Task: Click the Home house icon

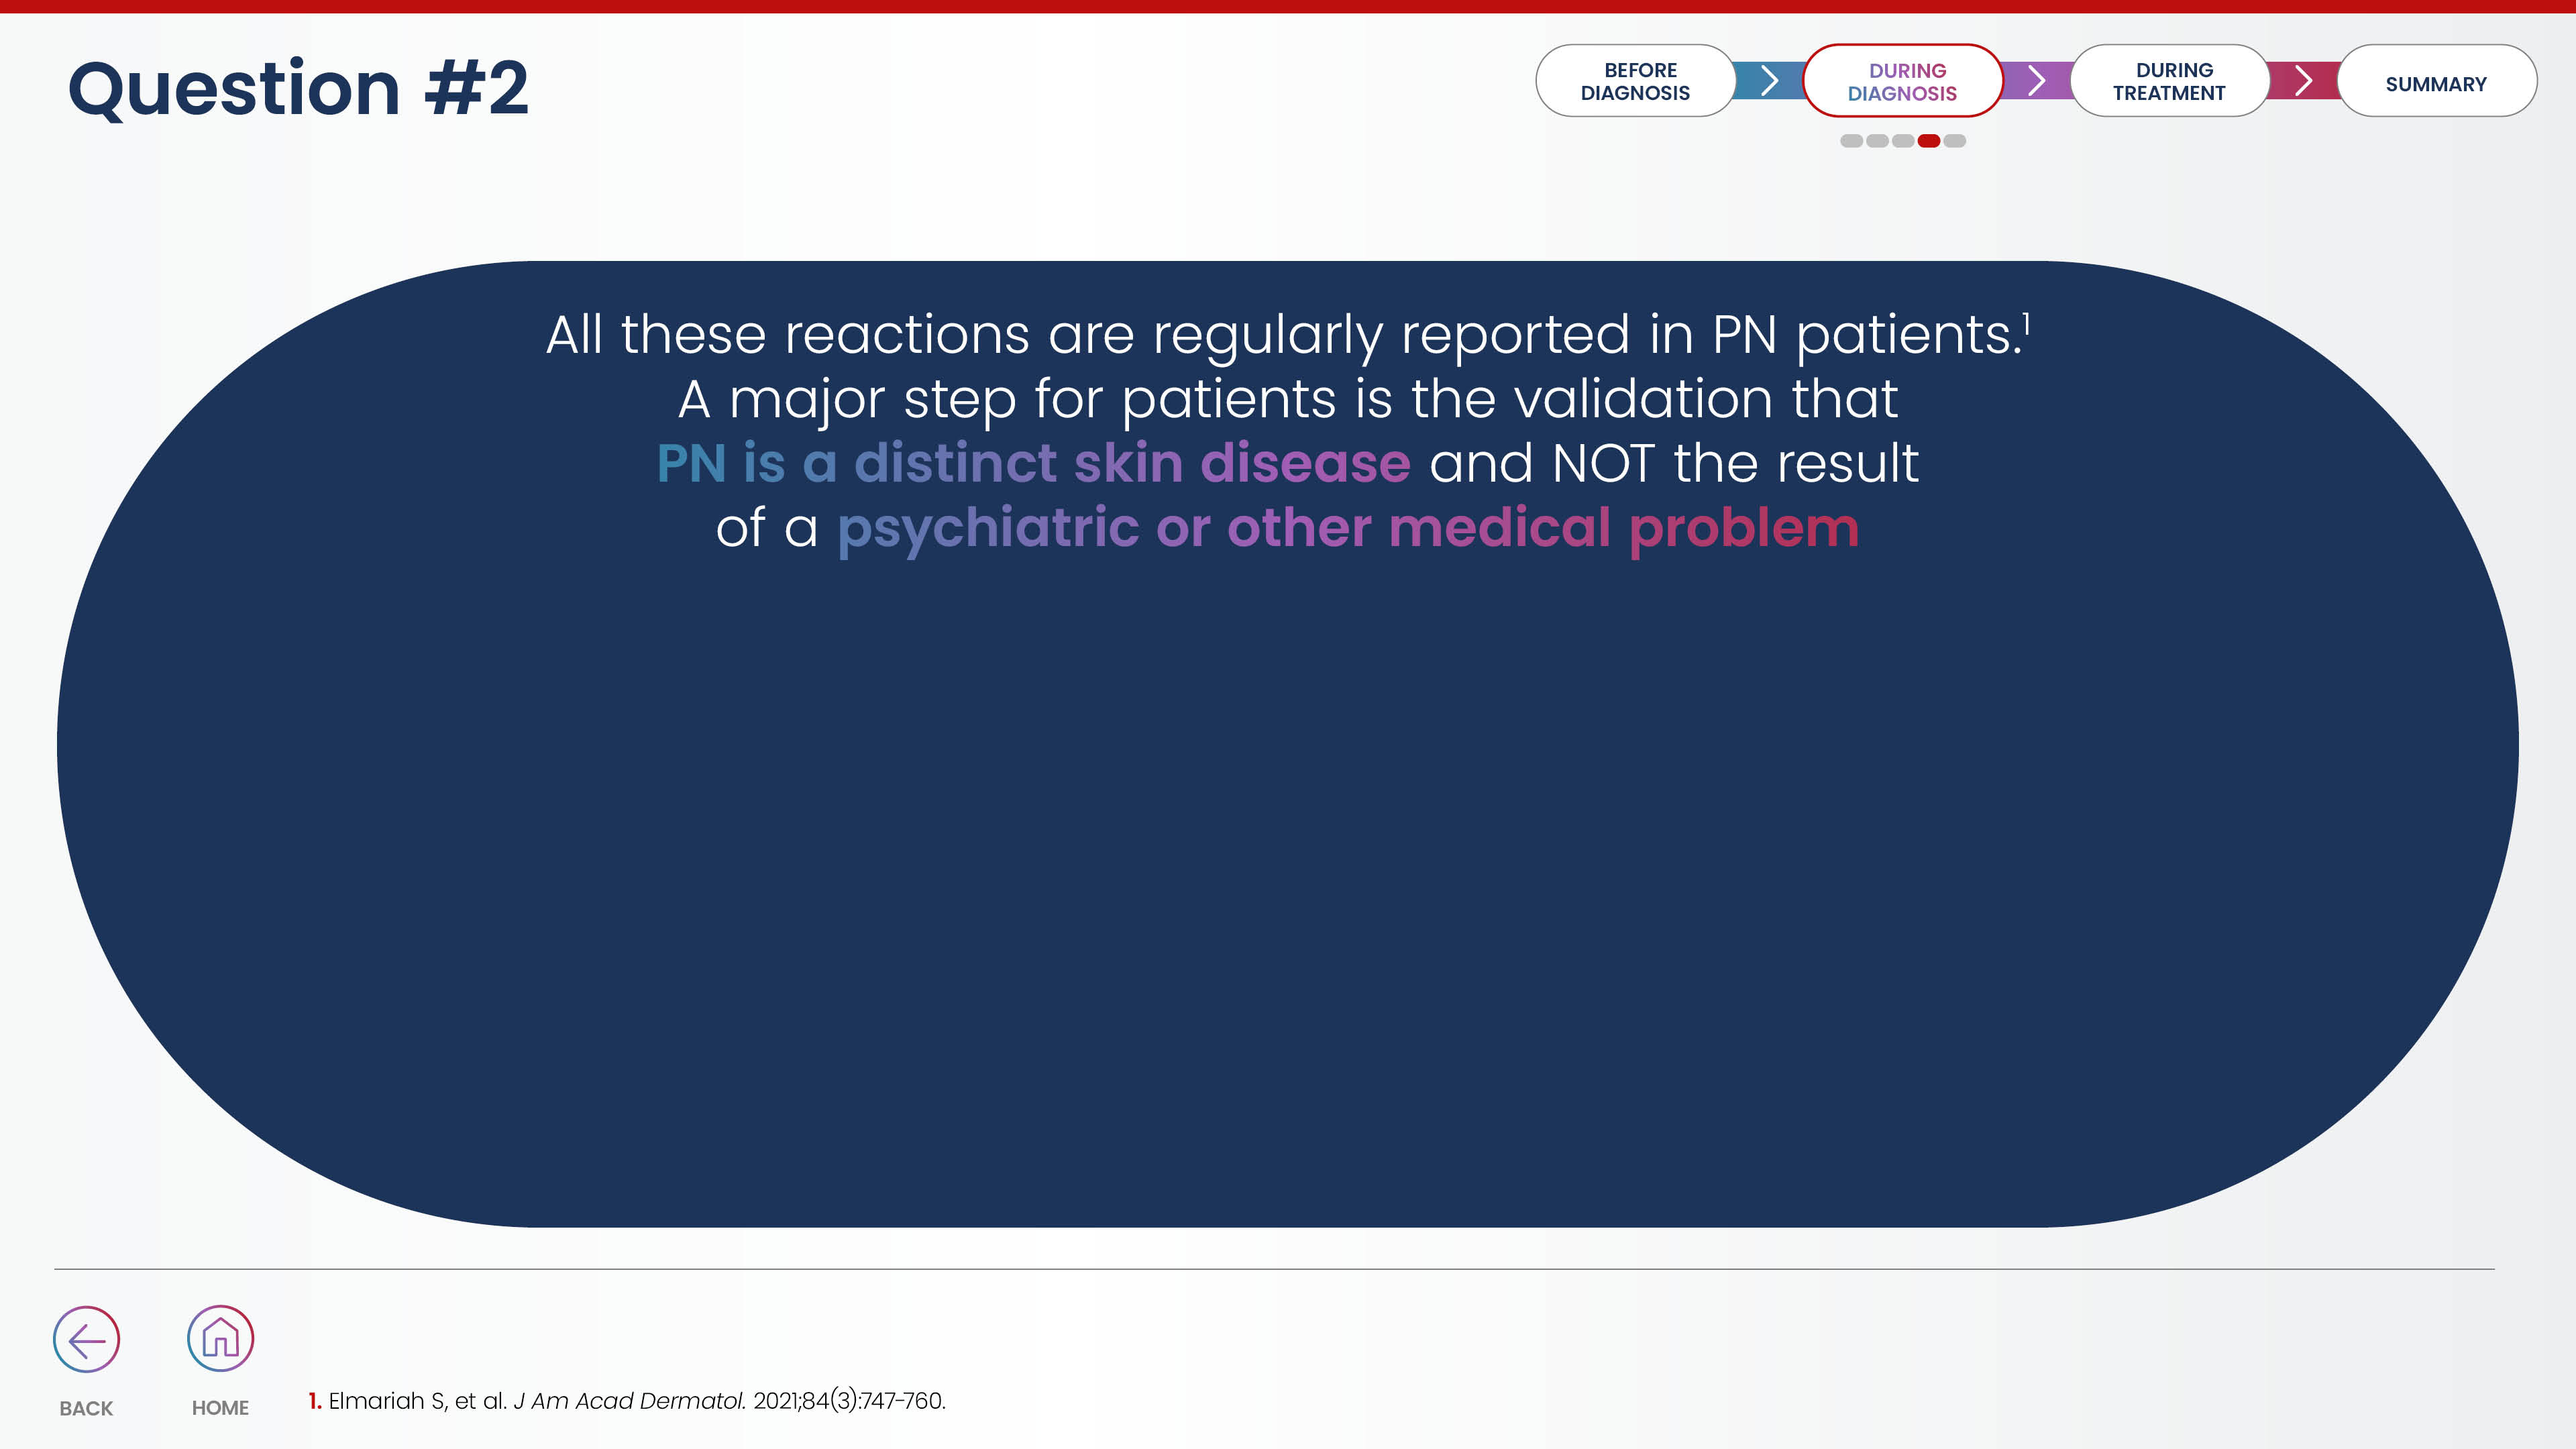Action: point(220,1338)
